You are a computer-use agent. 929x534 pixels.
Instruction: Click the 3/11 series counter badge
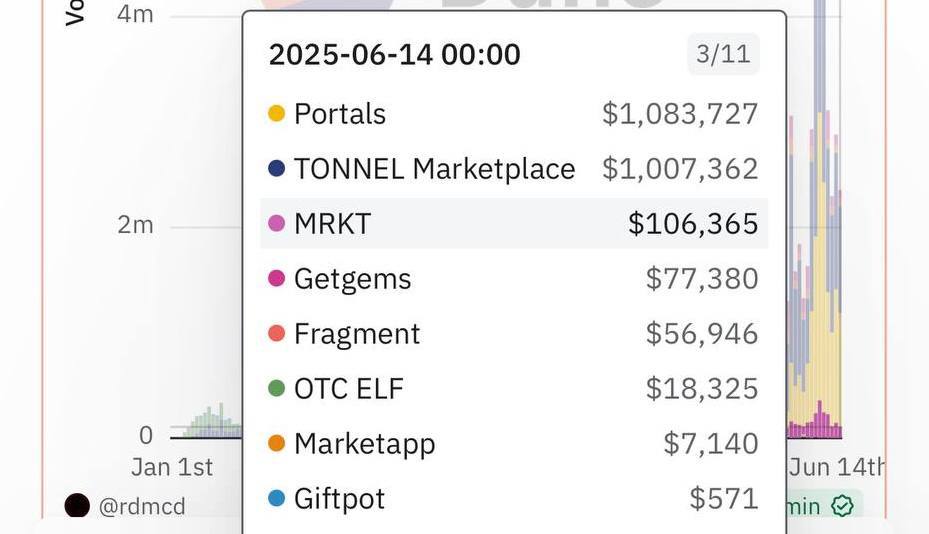(x=723, y=54)
